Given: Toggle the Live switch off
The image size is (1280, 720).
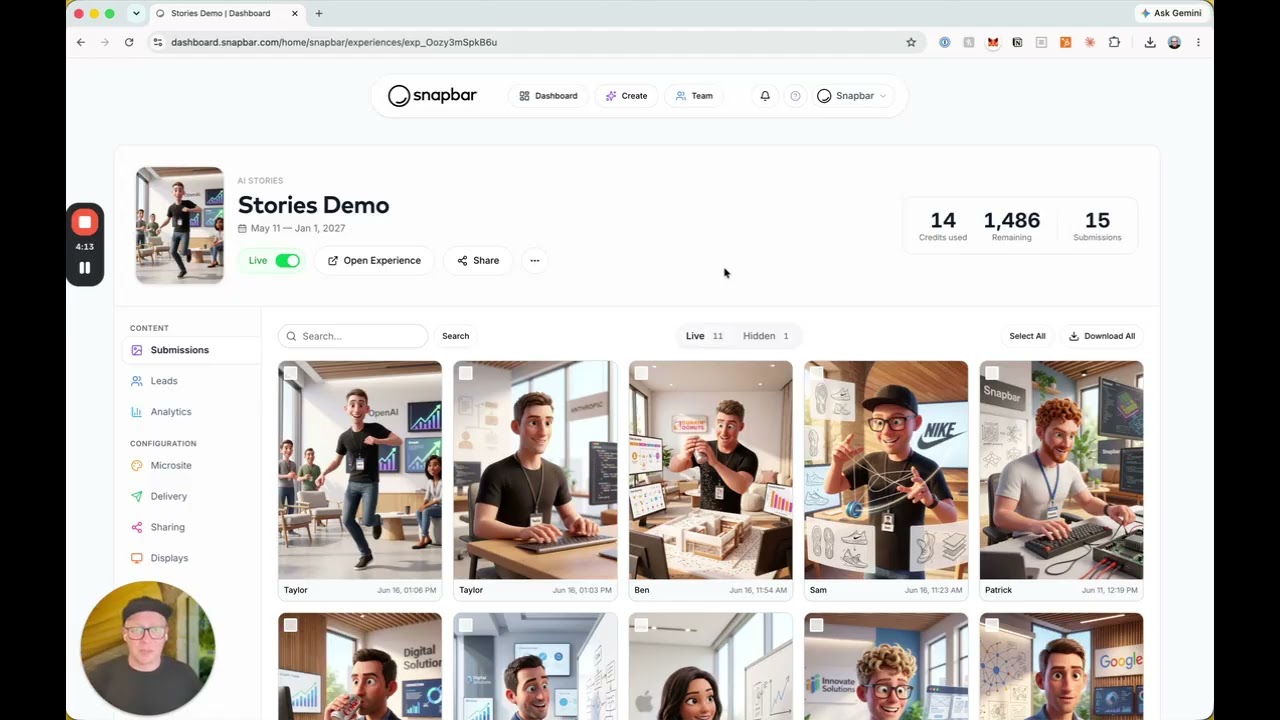Looking at the screenshot, I should [x=287, y=260].
